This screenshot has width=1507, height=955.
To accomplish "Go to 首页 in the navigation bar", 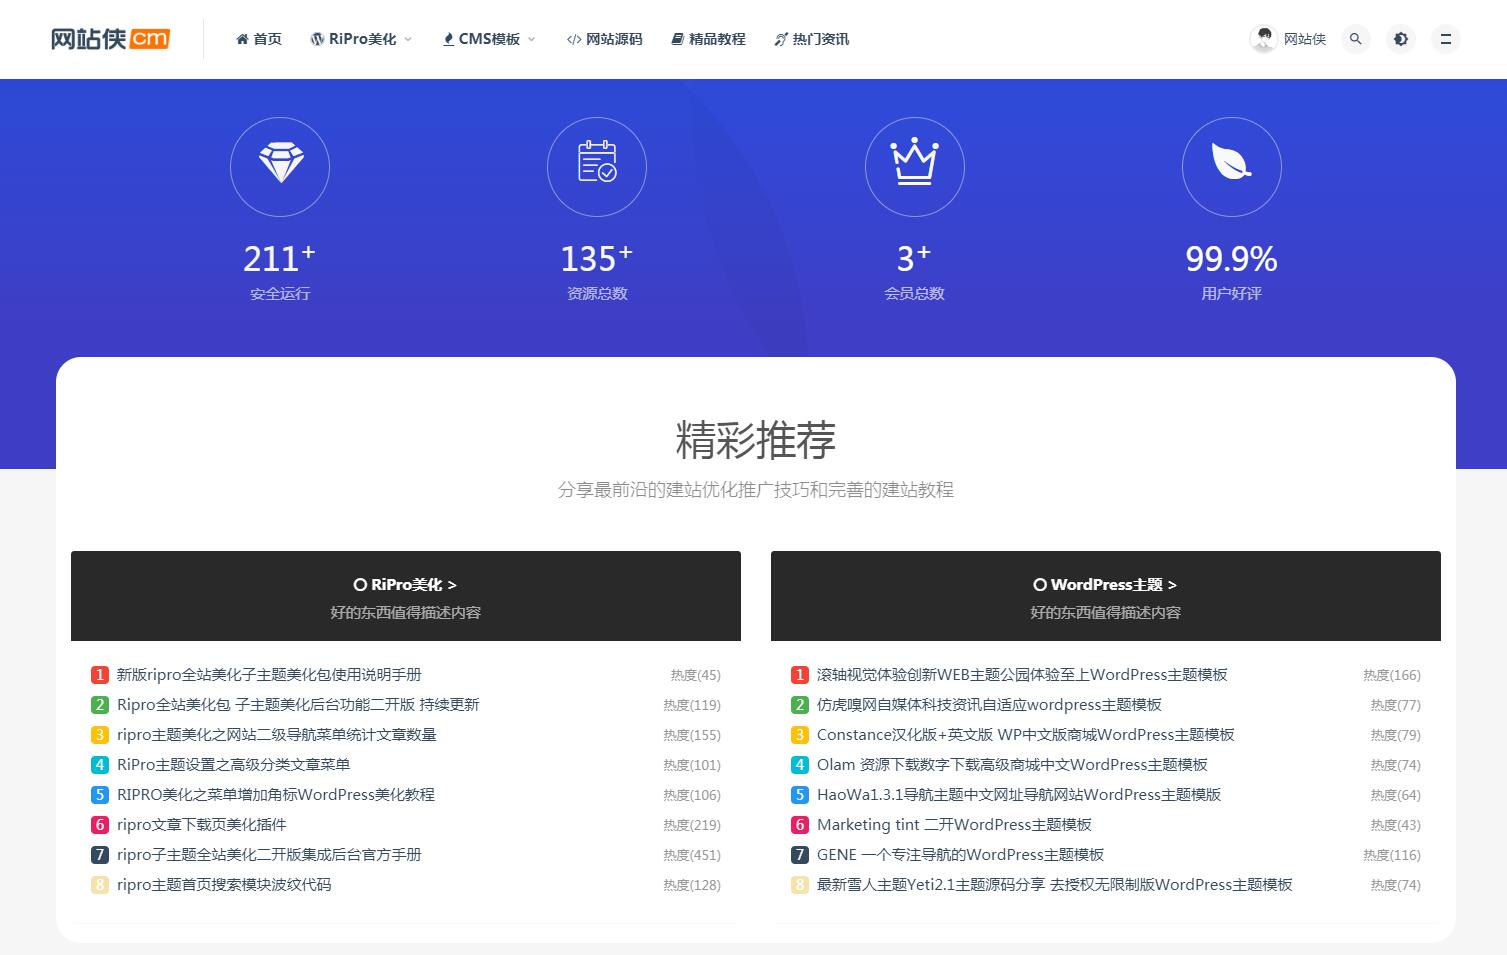I will [259, 39].
